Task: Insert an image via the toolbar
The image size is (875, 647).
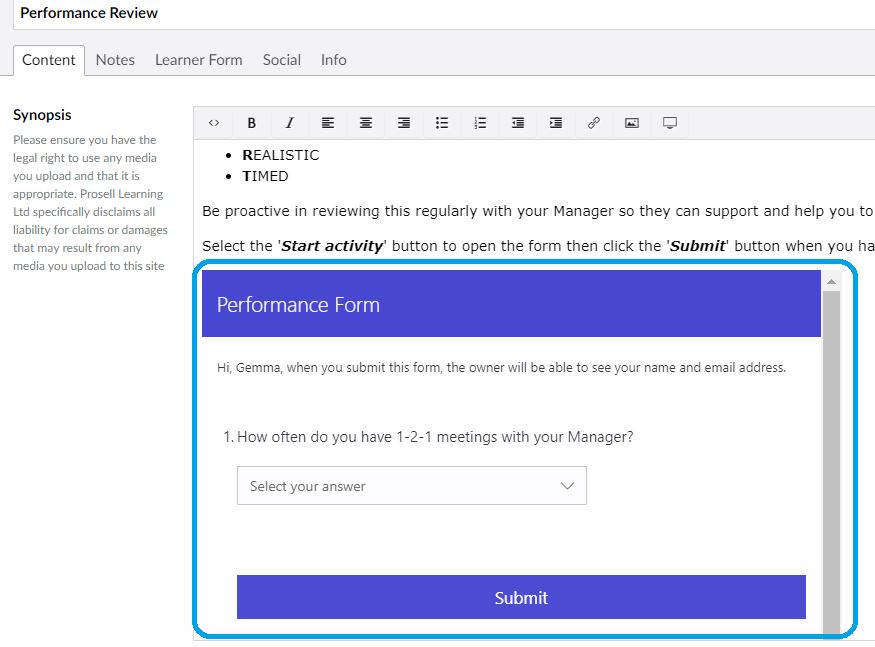Action: [x=631, y=122]
